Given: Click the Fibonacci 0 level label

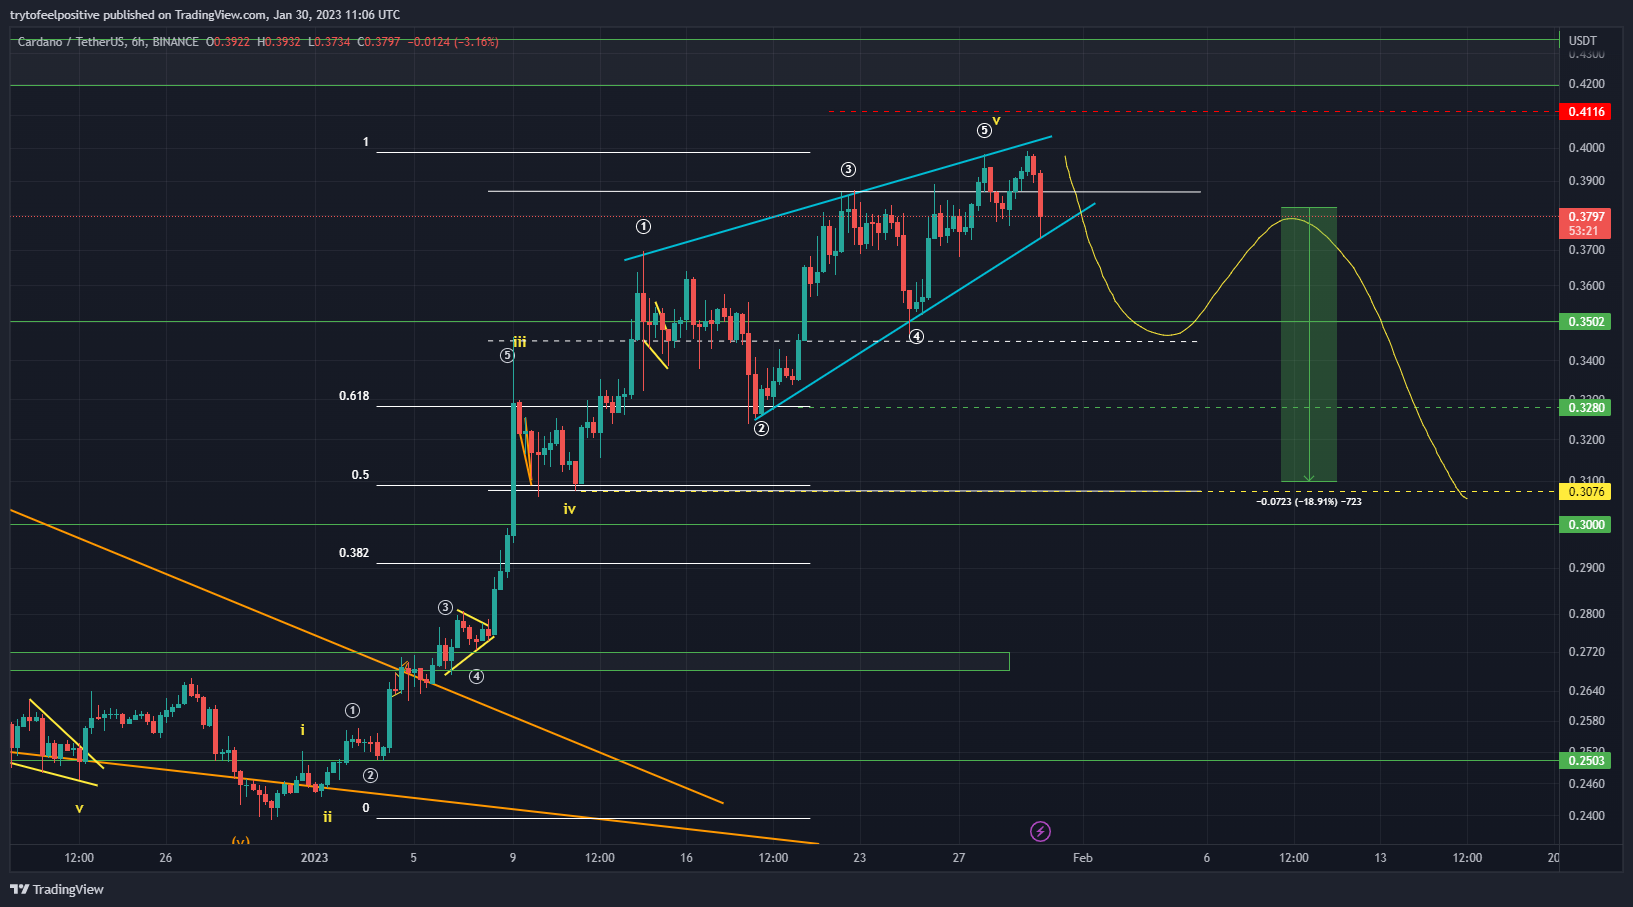Looking at the screenshot, I should tap(366, 808).
